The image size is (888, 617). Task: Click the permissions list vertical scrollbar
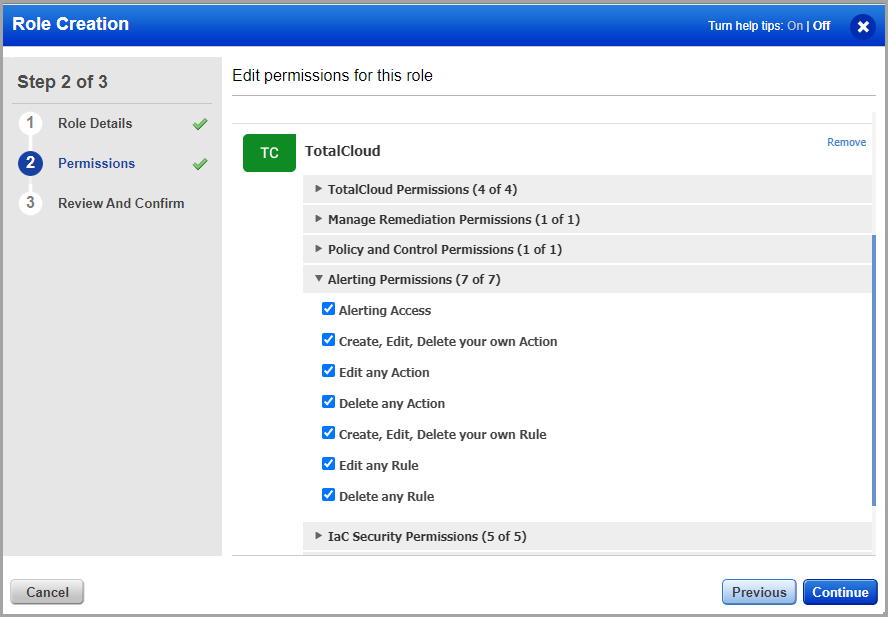874,371
